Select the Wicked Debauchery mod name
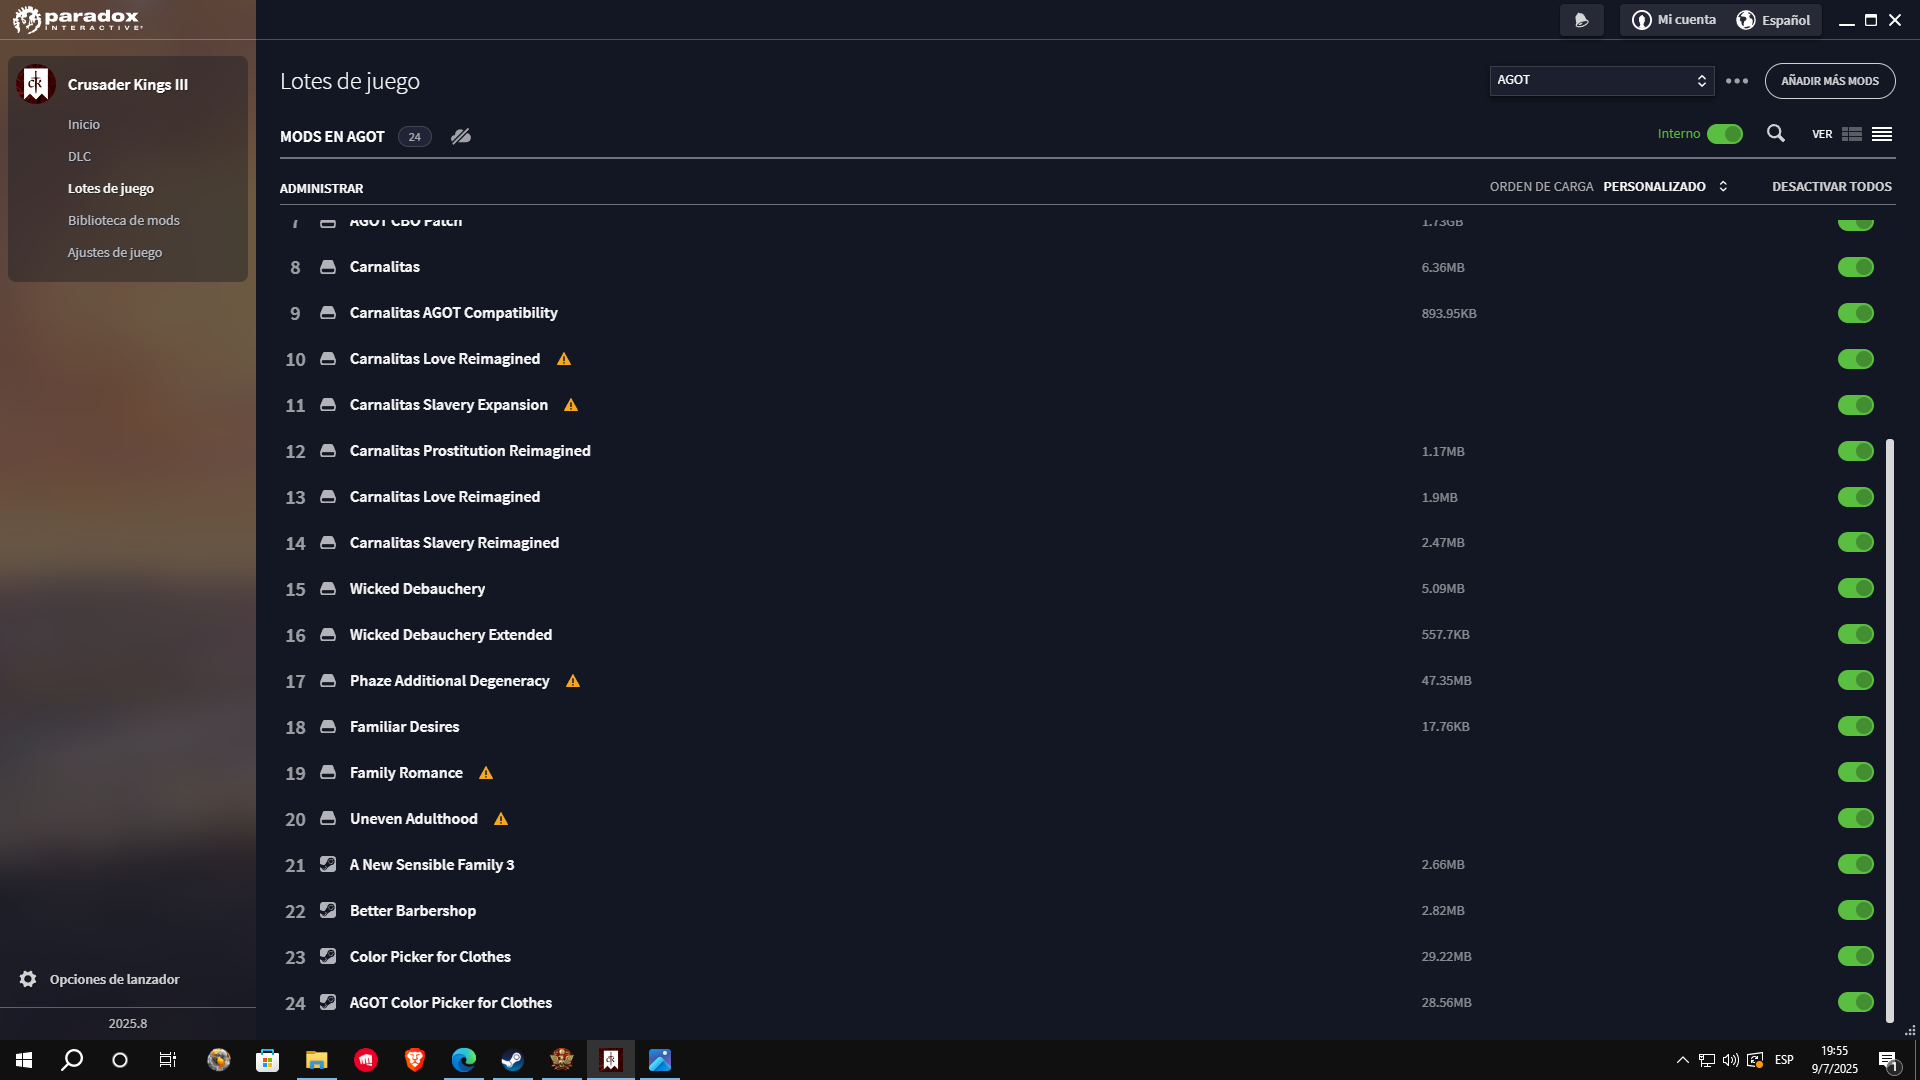 pyautogui.click(x=417, y=589)
